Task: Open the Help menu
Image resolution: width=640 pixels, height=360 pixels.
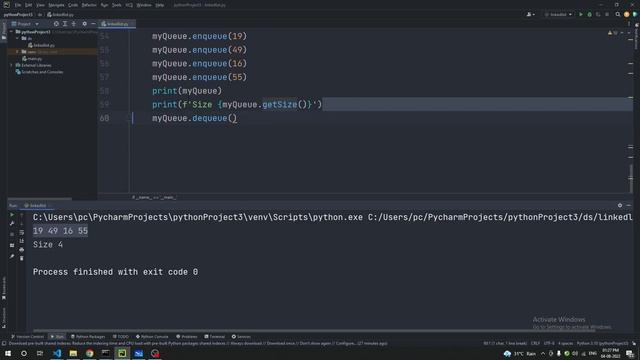Action: tap(160, 5)
